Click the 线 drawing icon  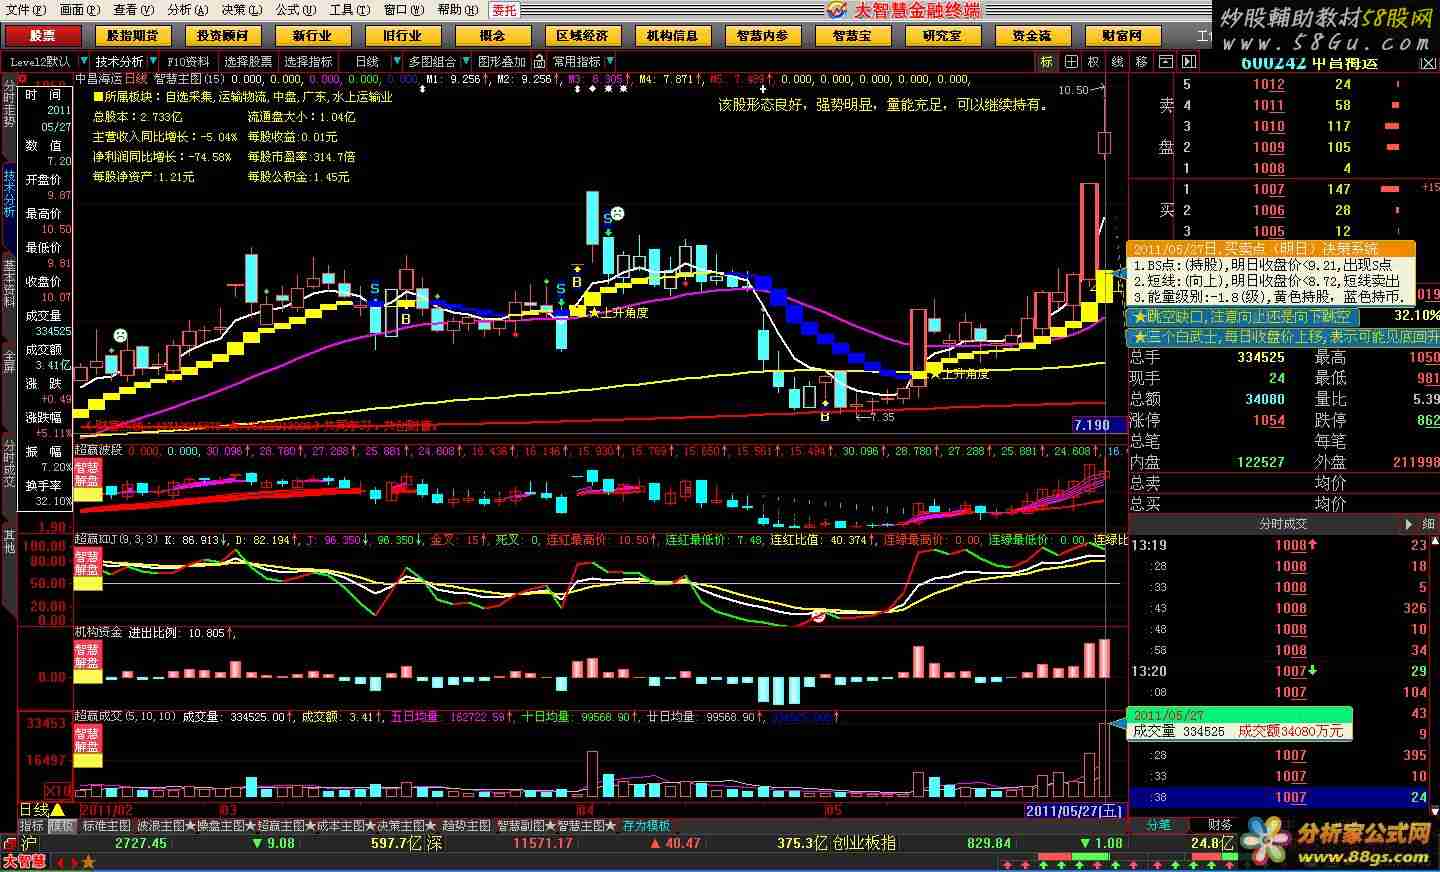[1118, 61]
